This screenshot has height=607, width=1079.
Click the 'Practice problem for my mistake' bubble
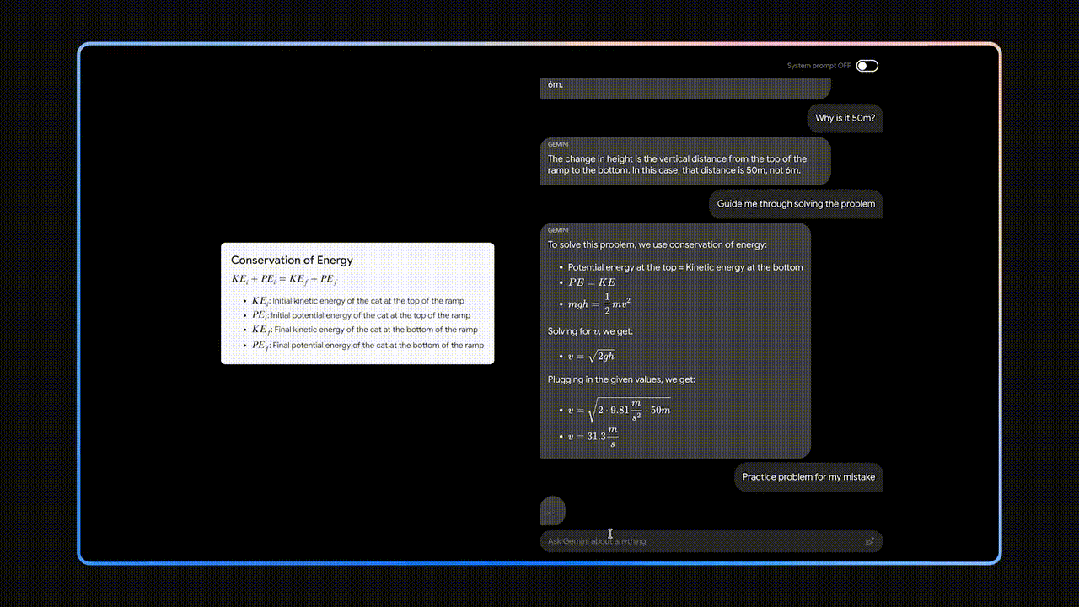(x=808, y=477)
